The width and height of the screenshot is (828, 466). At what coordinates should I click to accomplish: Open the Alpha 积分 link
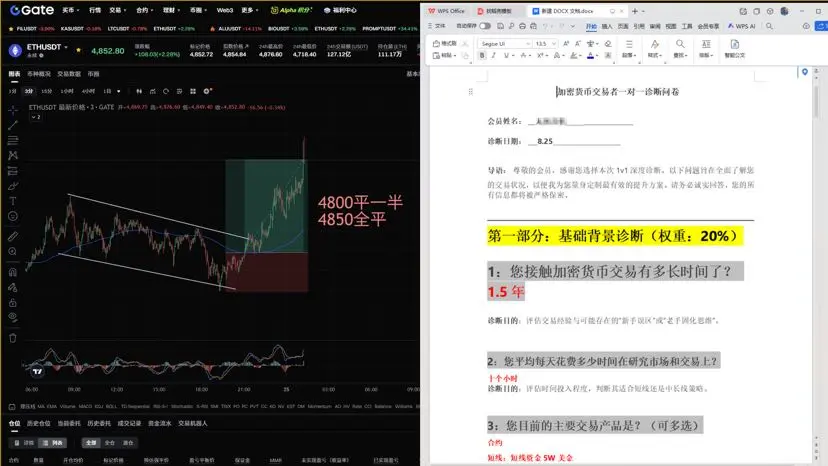tap(291, 10)
